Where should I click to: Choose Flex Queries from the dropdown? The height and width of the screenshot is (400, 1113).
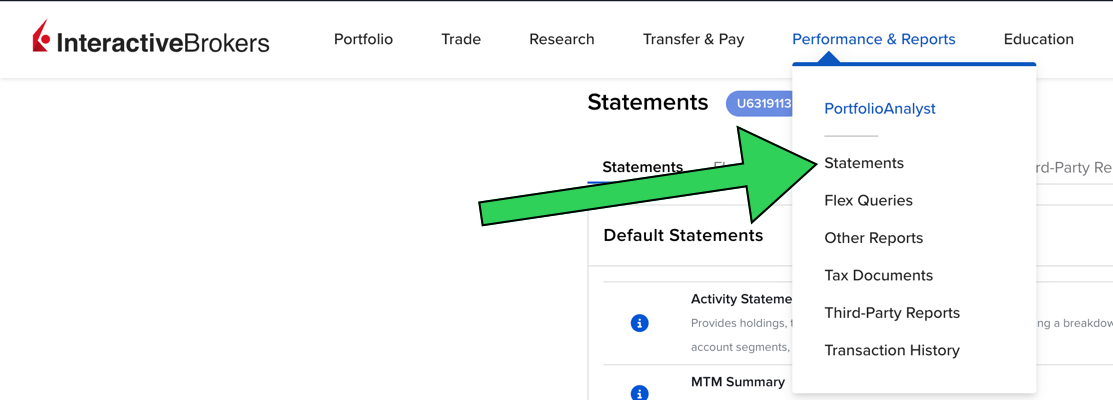[x=868, y=201]
